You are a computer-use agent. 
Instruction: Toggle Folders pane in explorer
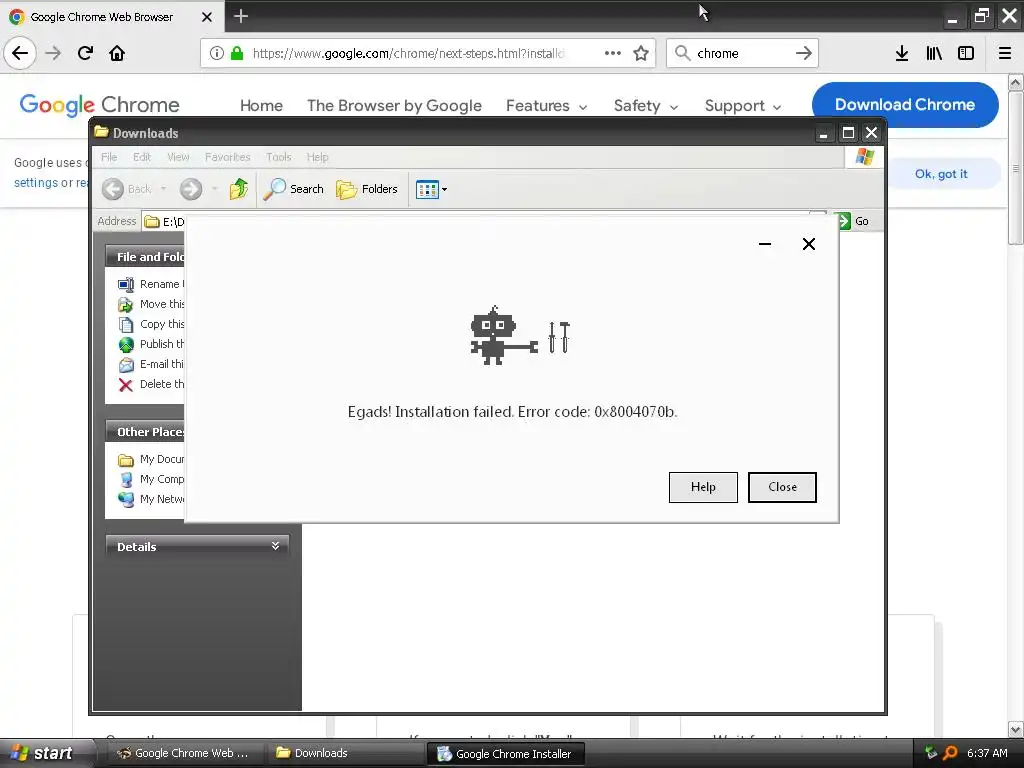click(366, 189)
